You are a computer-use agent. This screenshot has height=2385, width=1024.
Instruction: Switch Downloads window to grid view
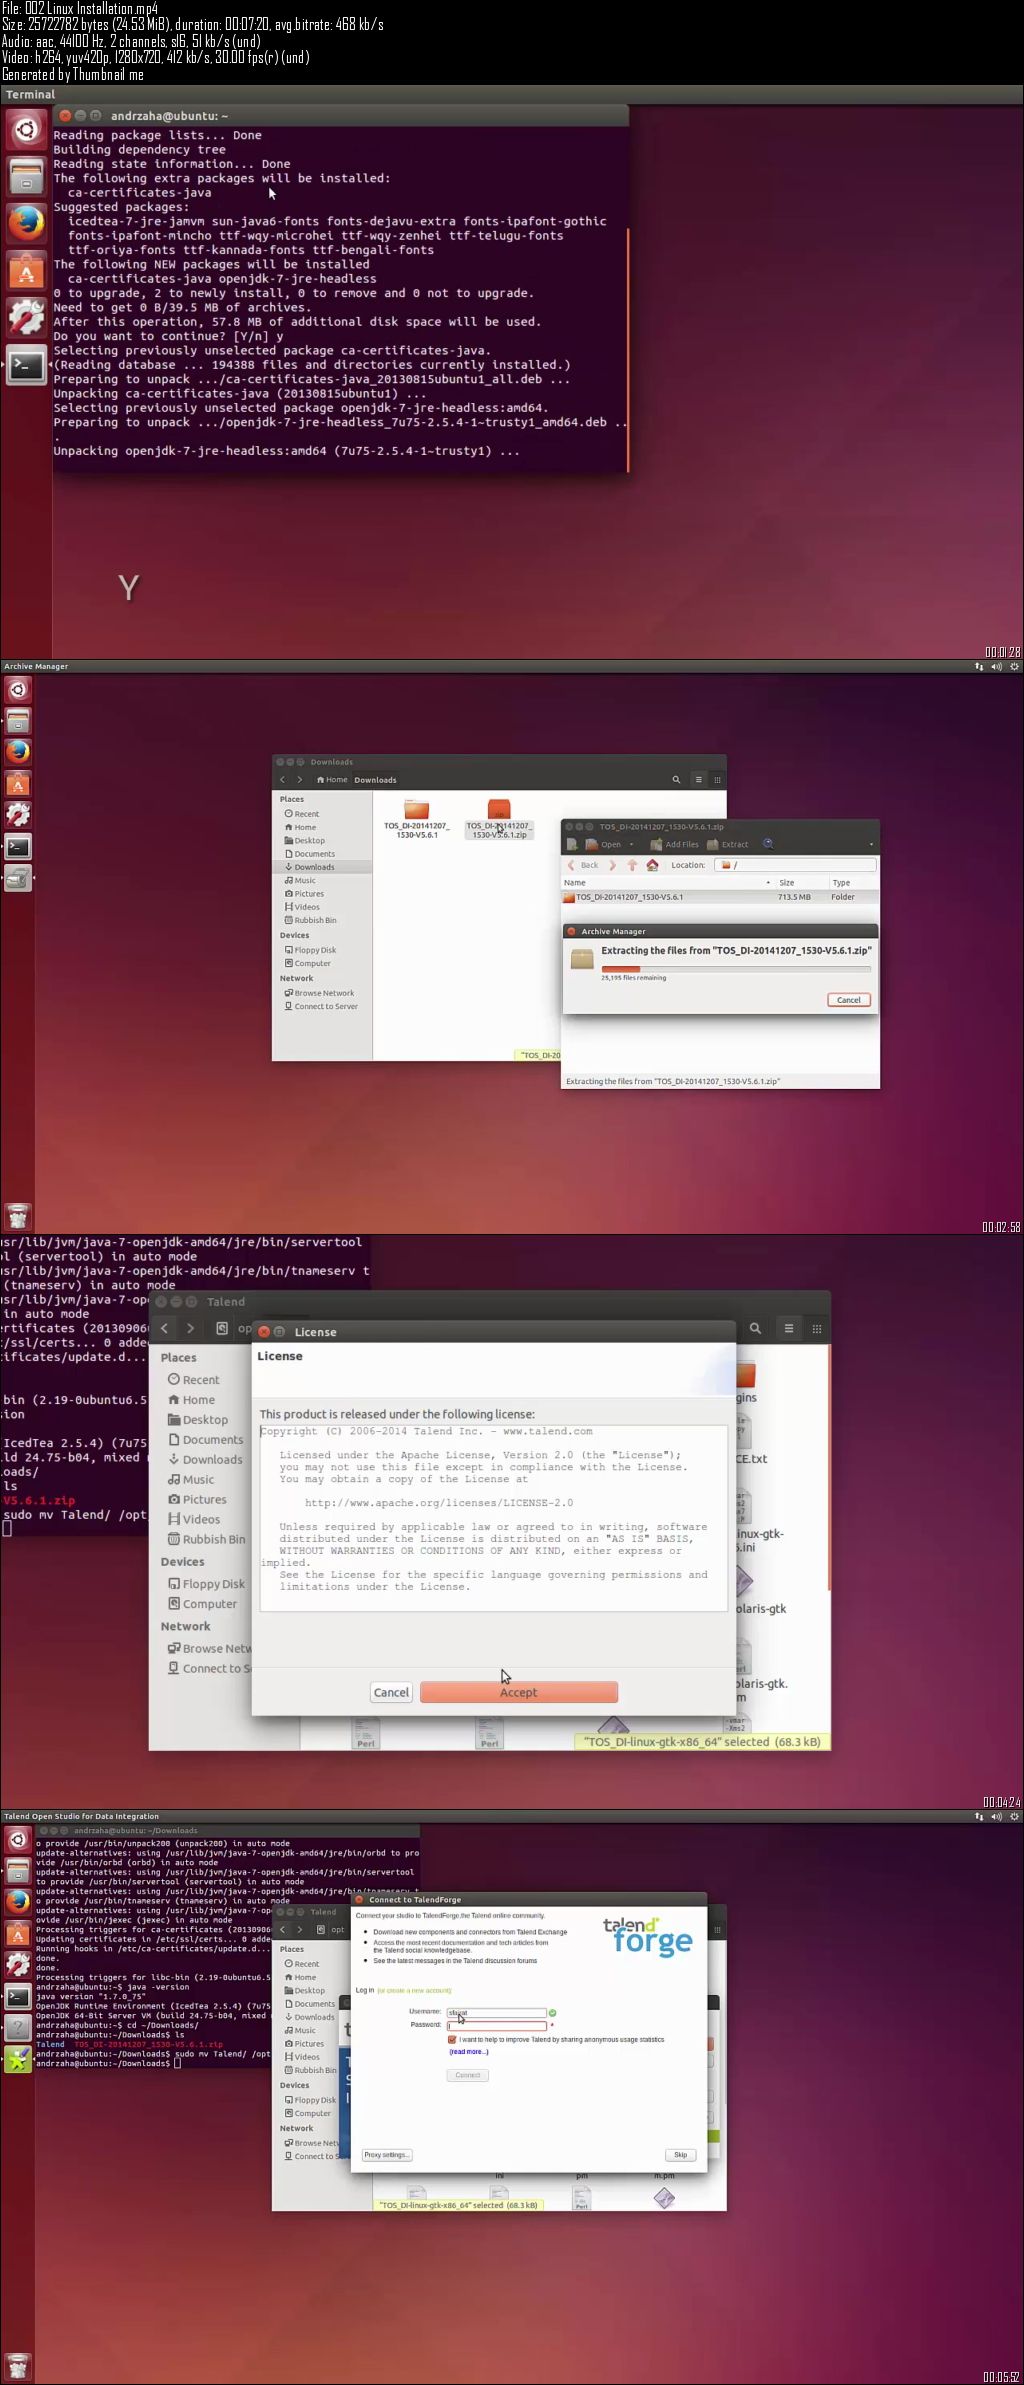point(717,780)
